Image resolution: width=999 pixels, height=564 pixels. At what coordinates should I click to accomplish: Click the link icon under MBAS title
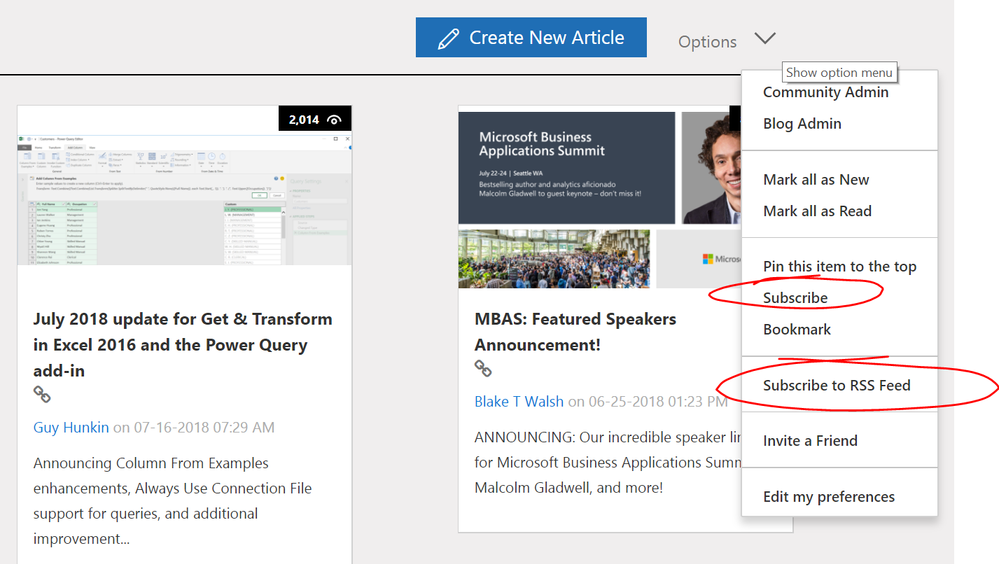(x=483, y=368)
